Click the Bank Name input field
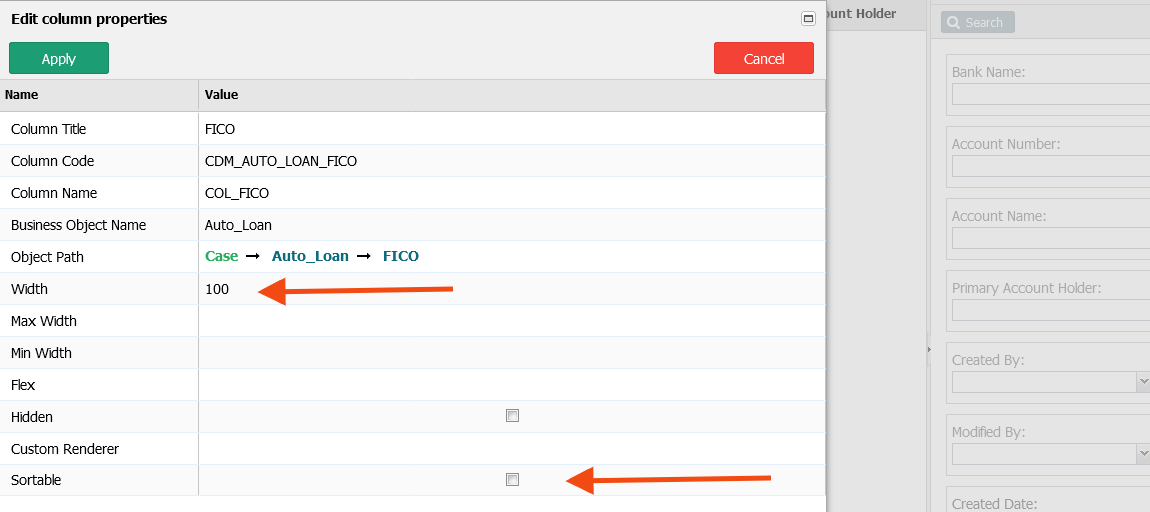1150x512 pixels. [1051, 94]
